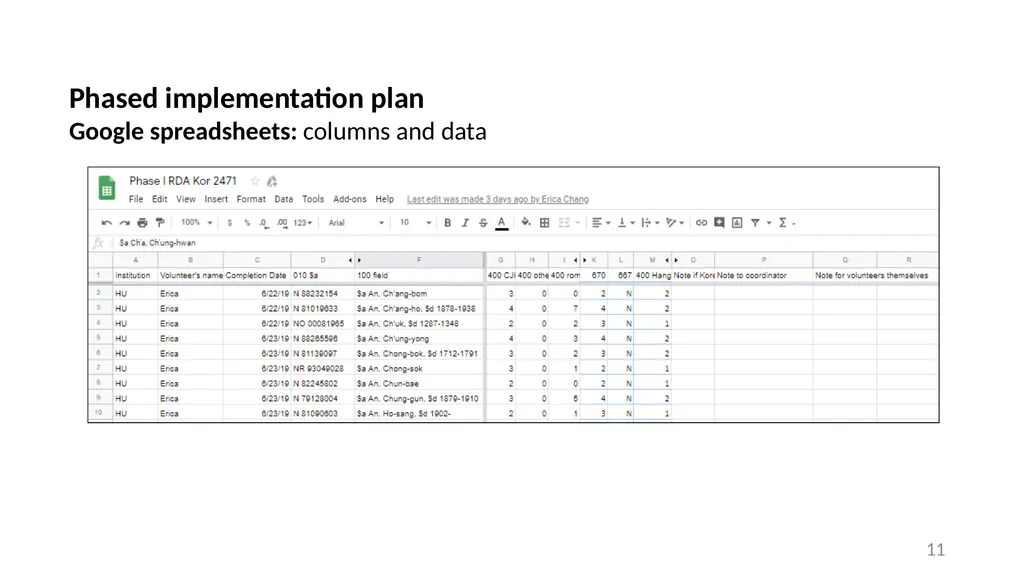Click the insert chart icon
The width and height of the screenshot is (1024, 575).
tap(737, 223)
